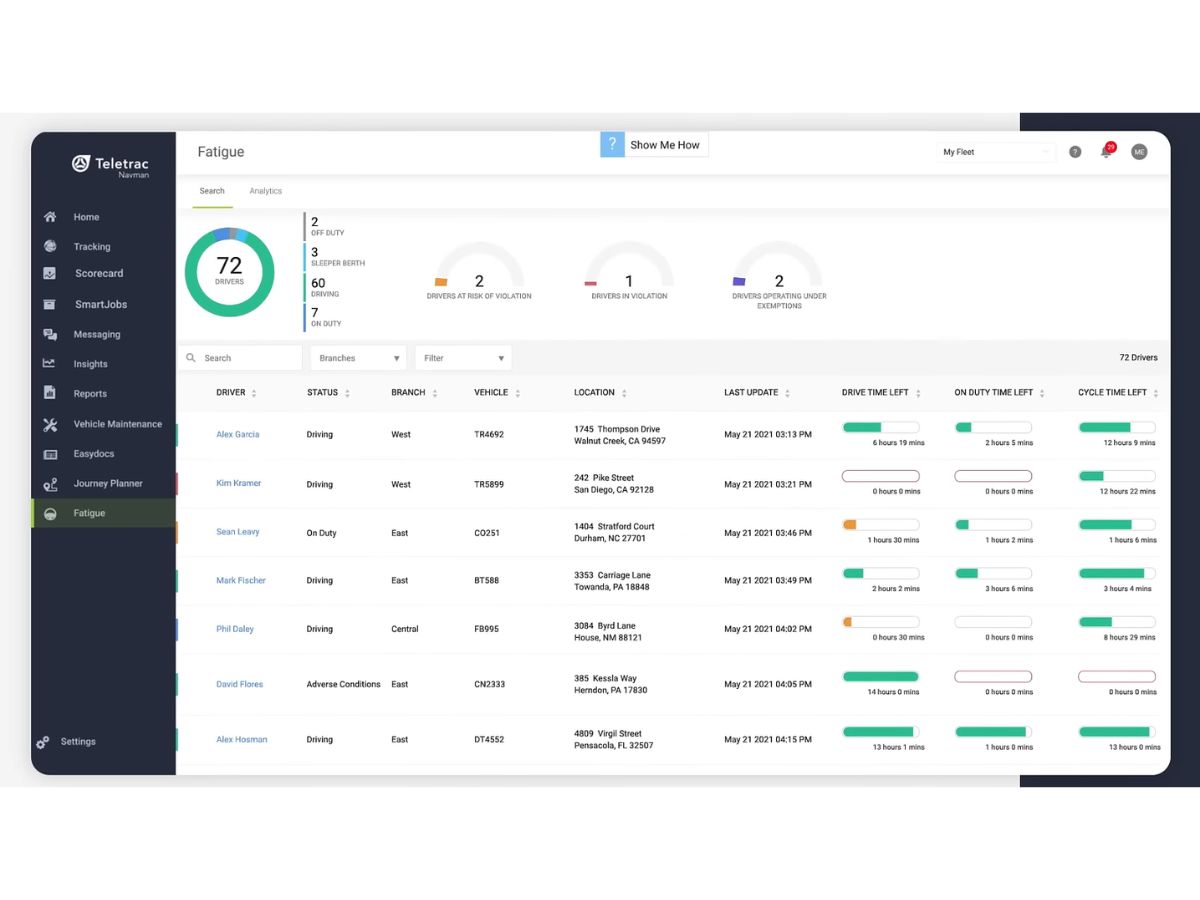Click the ME user avatar
Image resolution: width=1200 pixels, height=900 pixels.
coord(1139,152)
